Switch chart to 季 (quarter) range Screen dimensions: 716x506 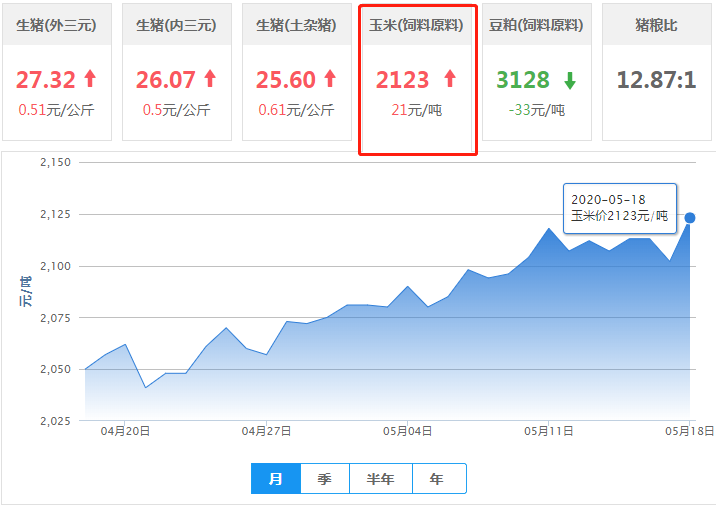coord(325,479)
